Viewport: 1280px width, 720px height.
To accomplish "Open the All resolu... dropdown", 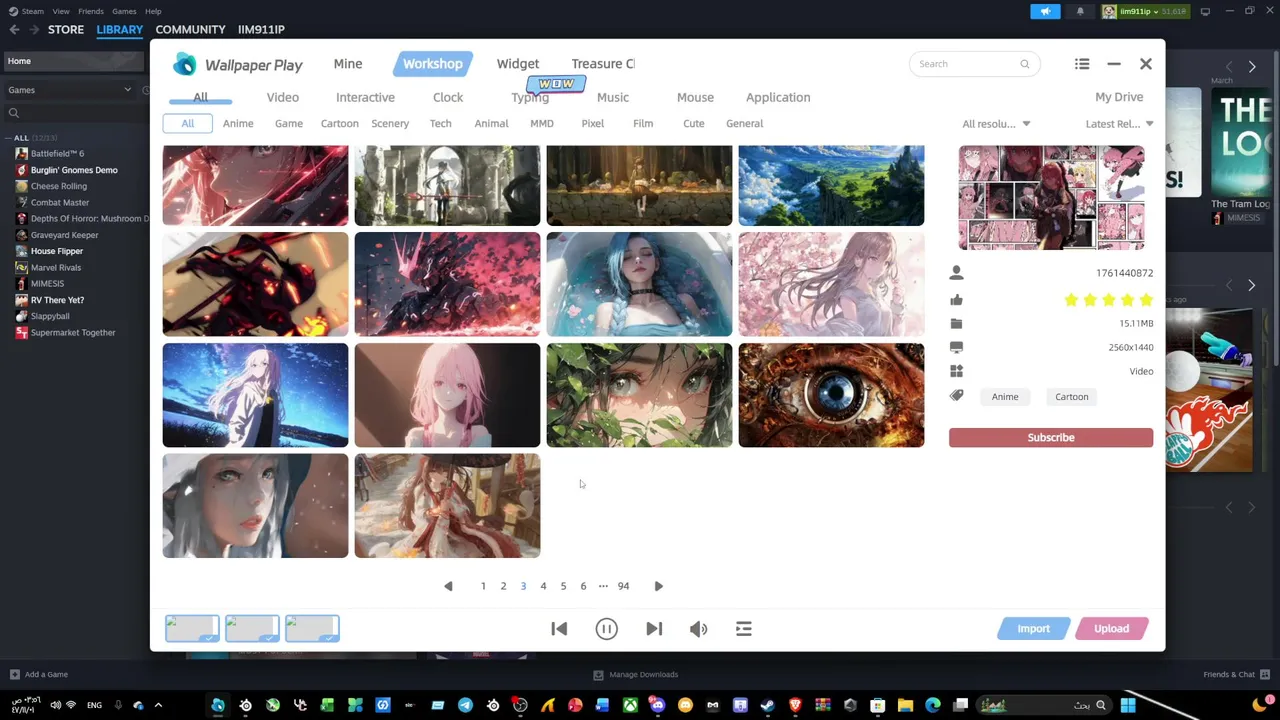I will click(996, 124).
